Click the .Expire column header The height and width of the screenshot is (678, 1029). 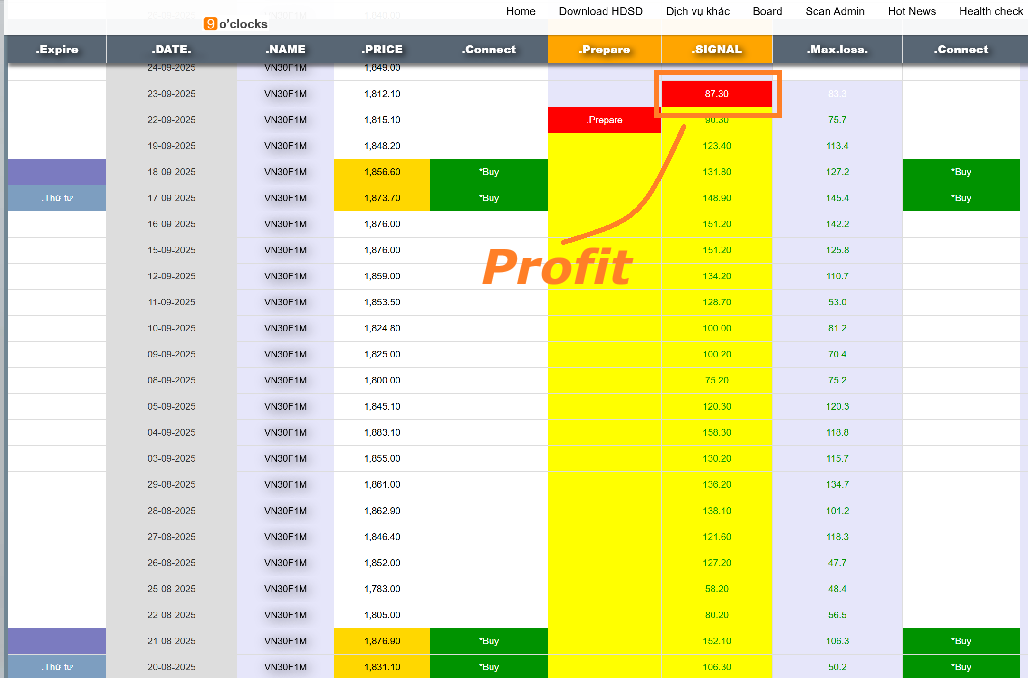click(57, 49)
